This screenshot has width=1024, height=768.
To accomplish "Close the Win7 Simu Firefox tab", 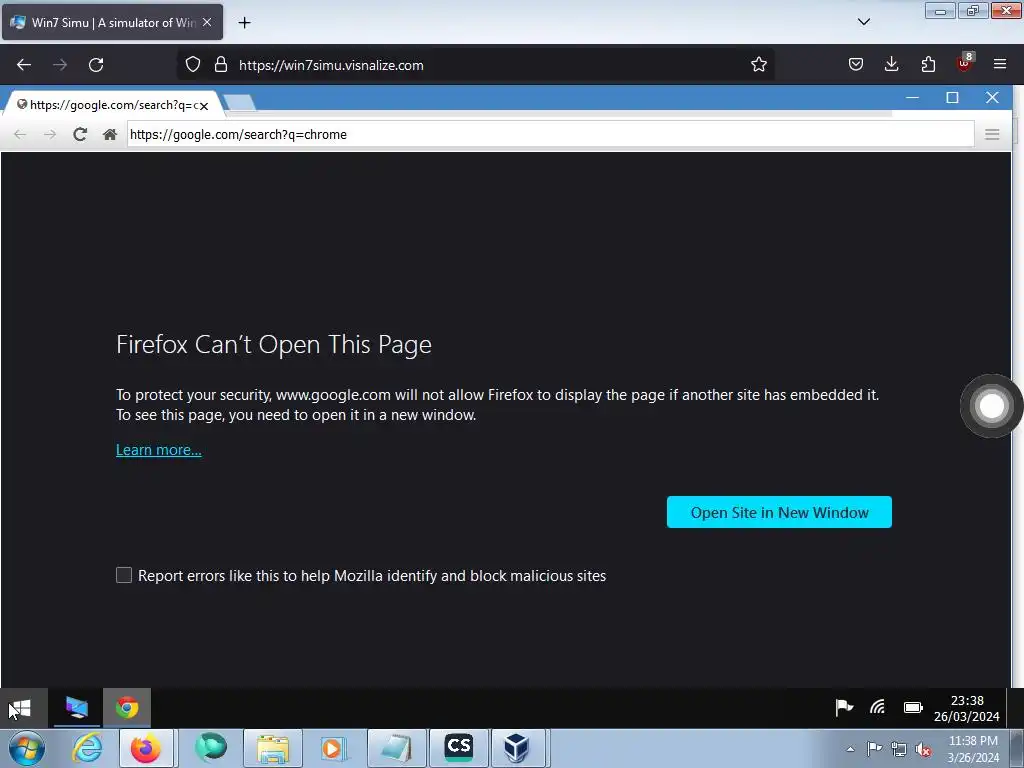I will click(207, 22).
